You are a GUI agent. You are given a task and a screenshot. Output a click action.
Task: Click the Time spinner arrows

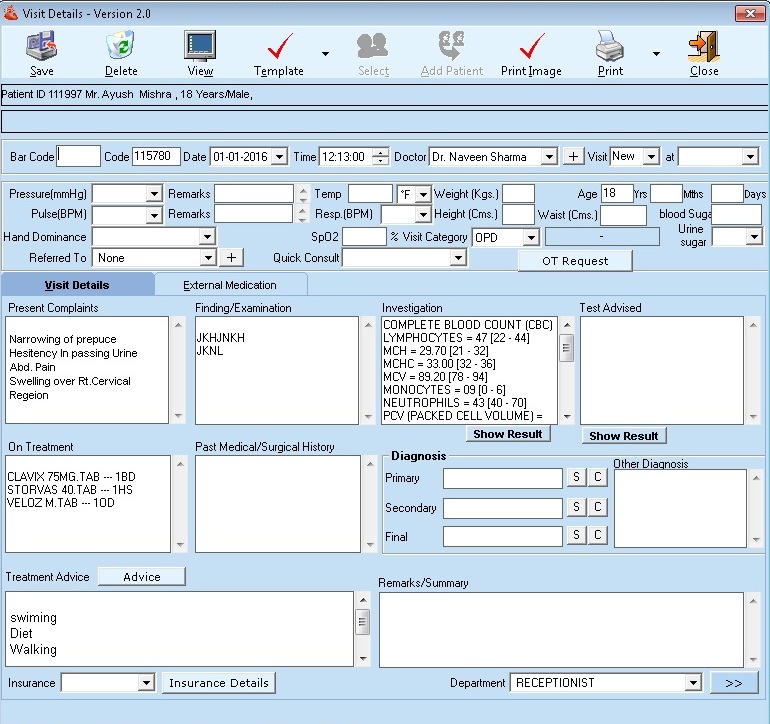click(380, 157)
